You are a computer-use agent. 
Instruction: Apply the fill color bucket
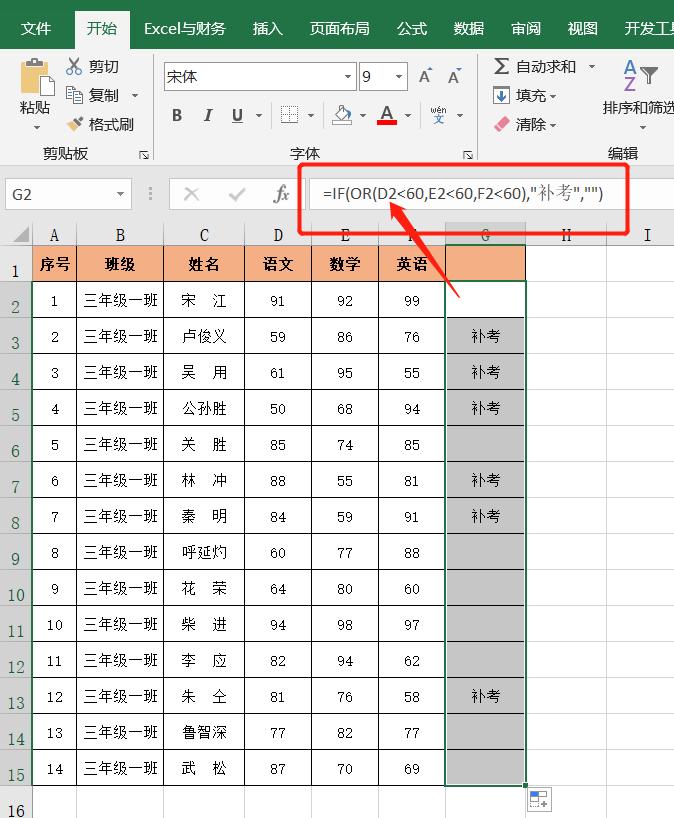(x=342, y=115)
